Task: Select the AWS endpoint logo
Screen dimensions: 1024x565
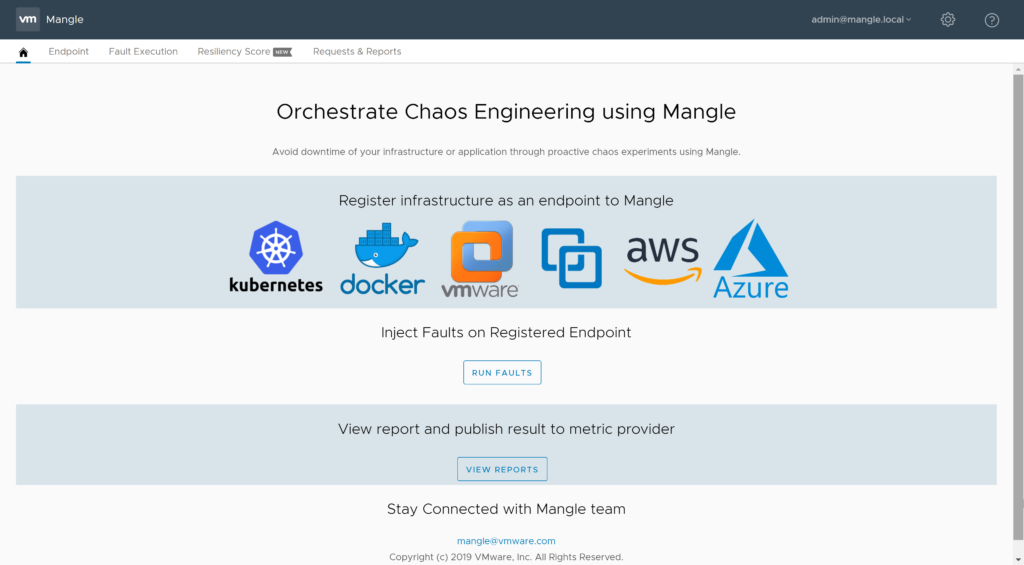Action: [662, 260]
